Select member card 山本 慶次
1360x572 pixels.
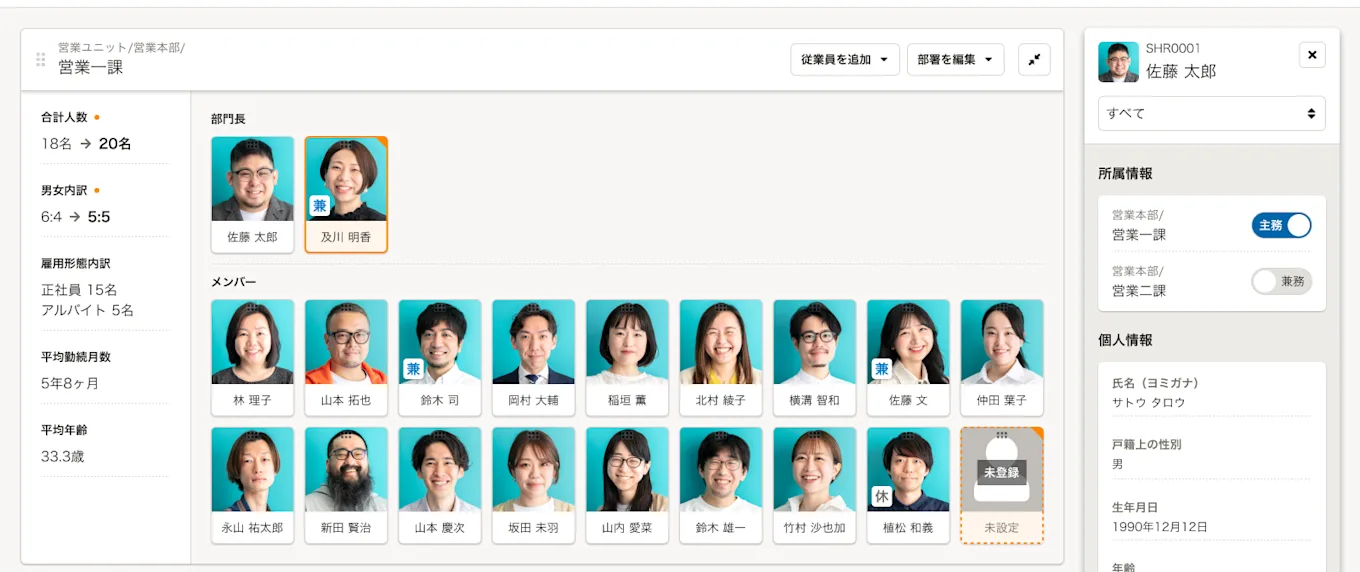point(440,485)
